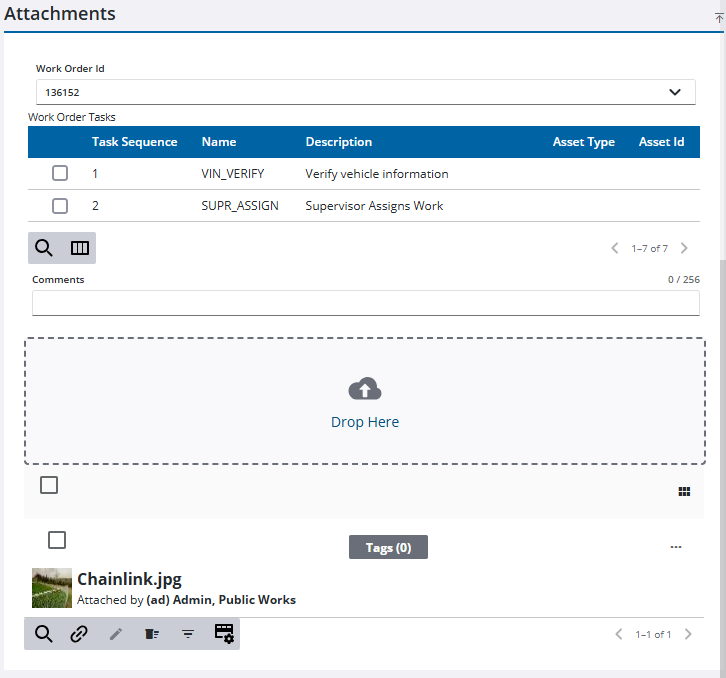Viewport: 726px width, 678px height.
Task: Click the search icon under Work Order Tasks
Action: pos(44,248)
